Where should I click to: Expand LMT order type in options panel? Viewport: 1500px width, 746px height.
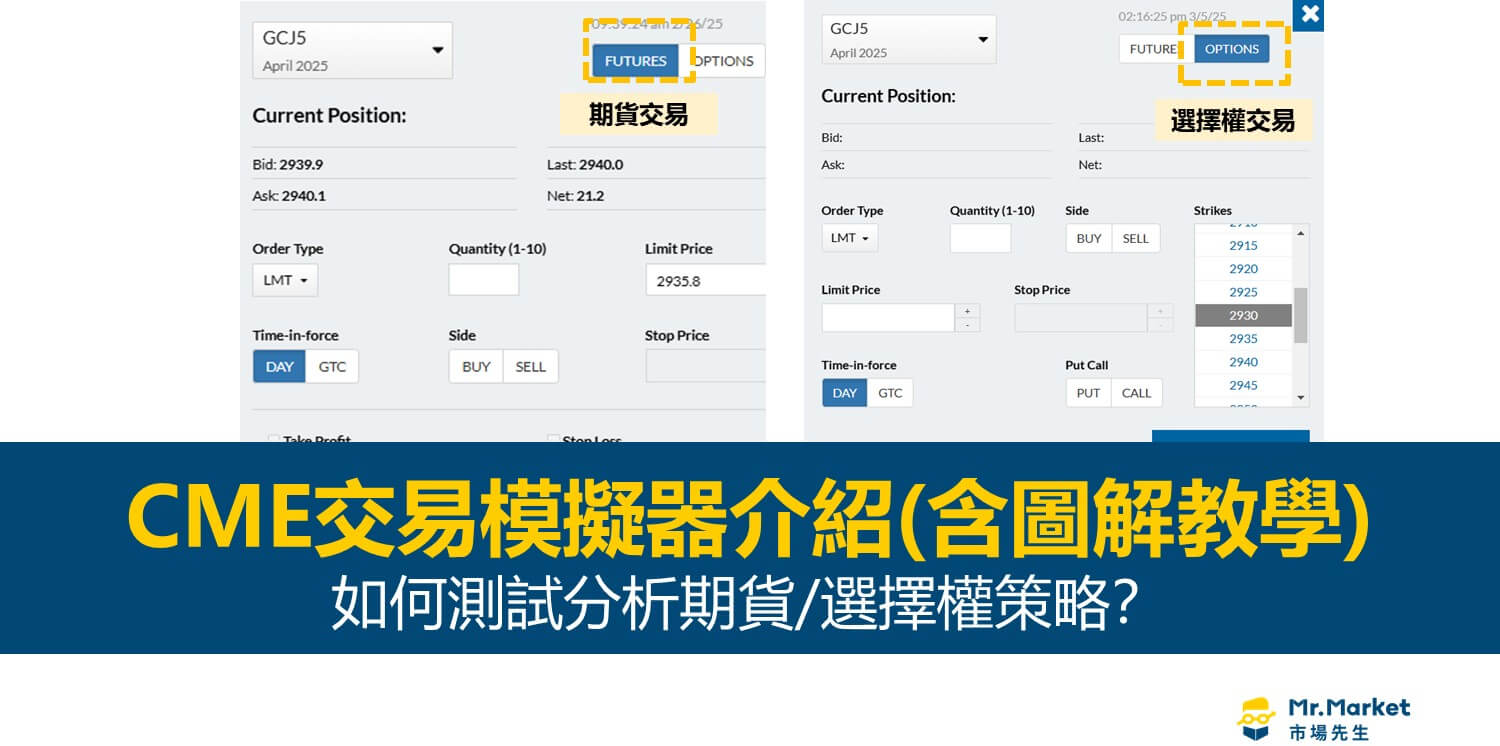[850, 238]
